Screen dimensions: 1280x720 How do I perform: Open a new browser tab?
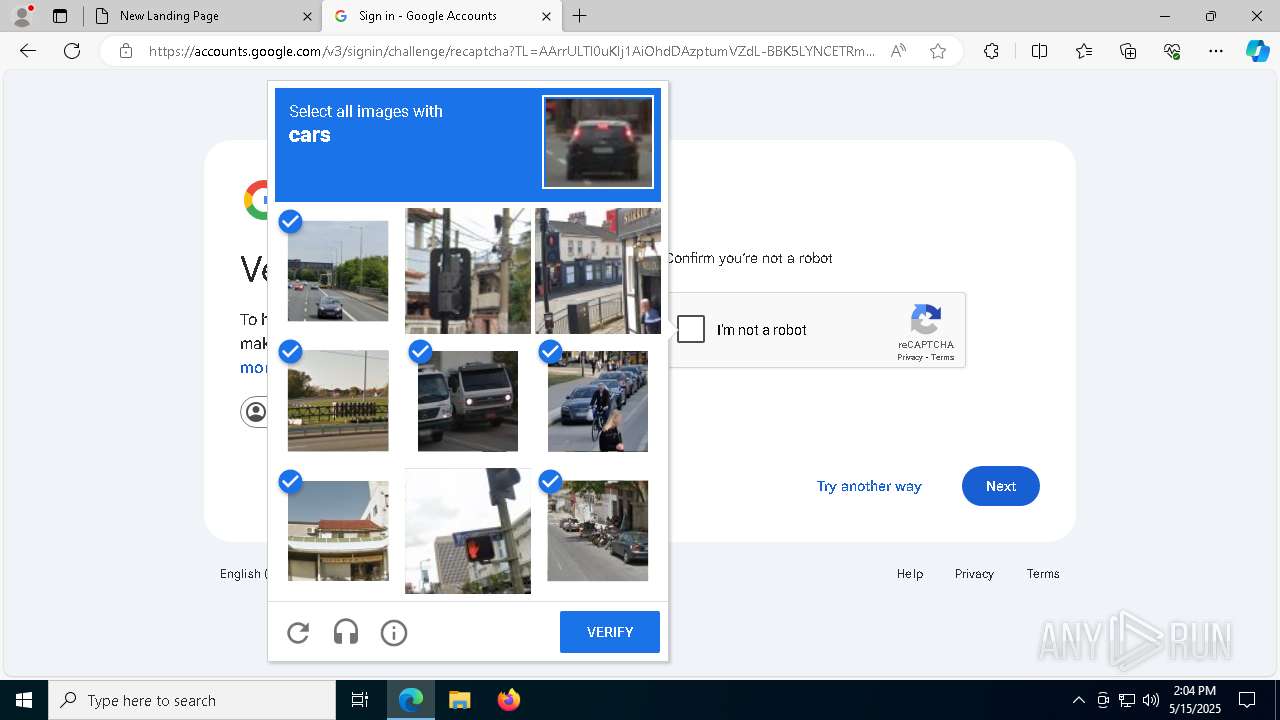580,16
